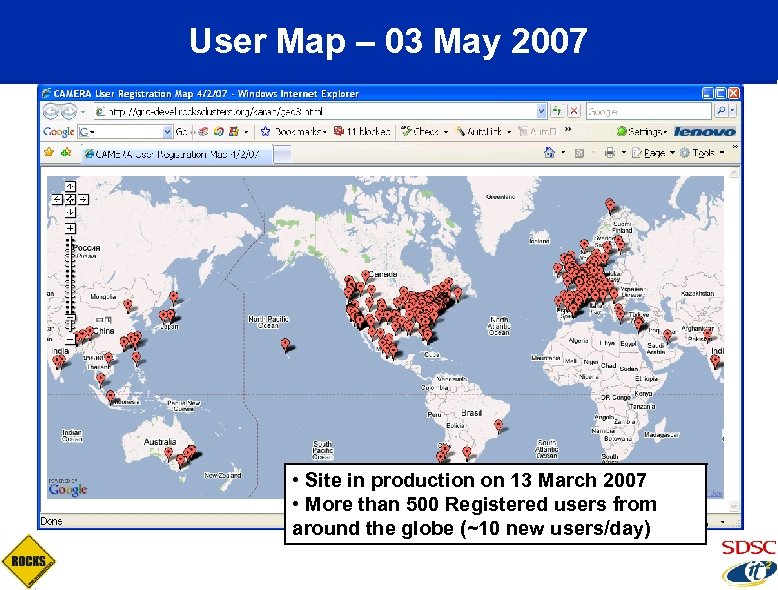Open the Page menu
The width and height of the screenshot is (778, 590).
point(653,153)
